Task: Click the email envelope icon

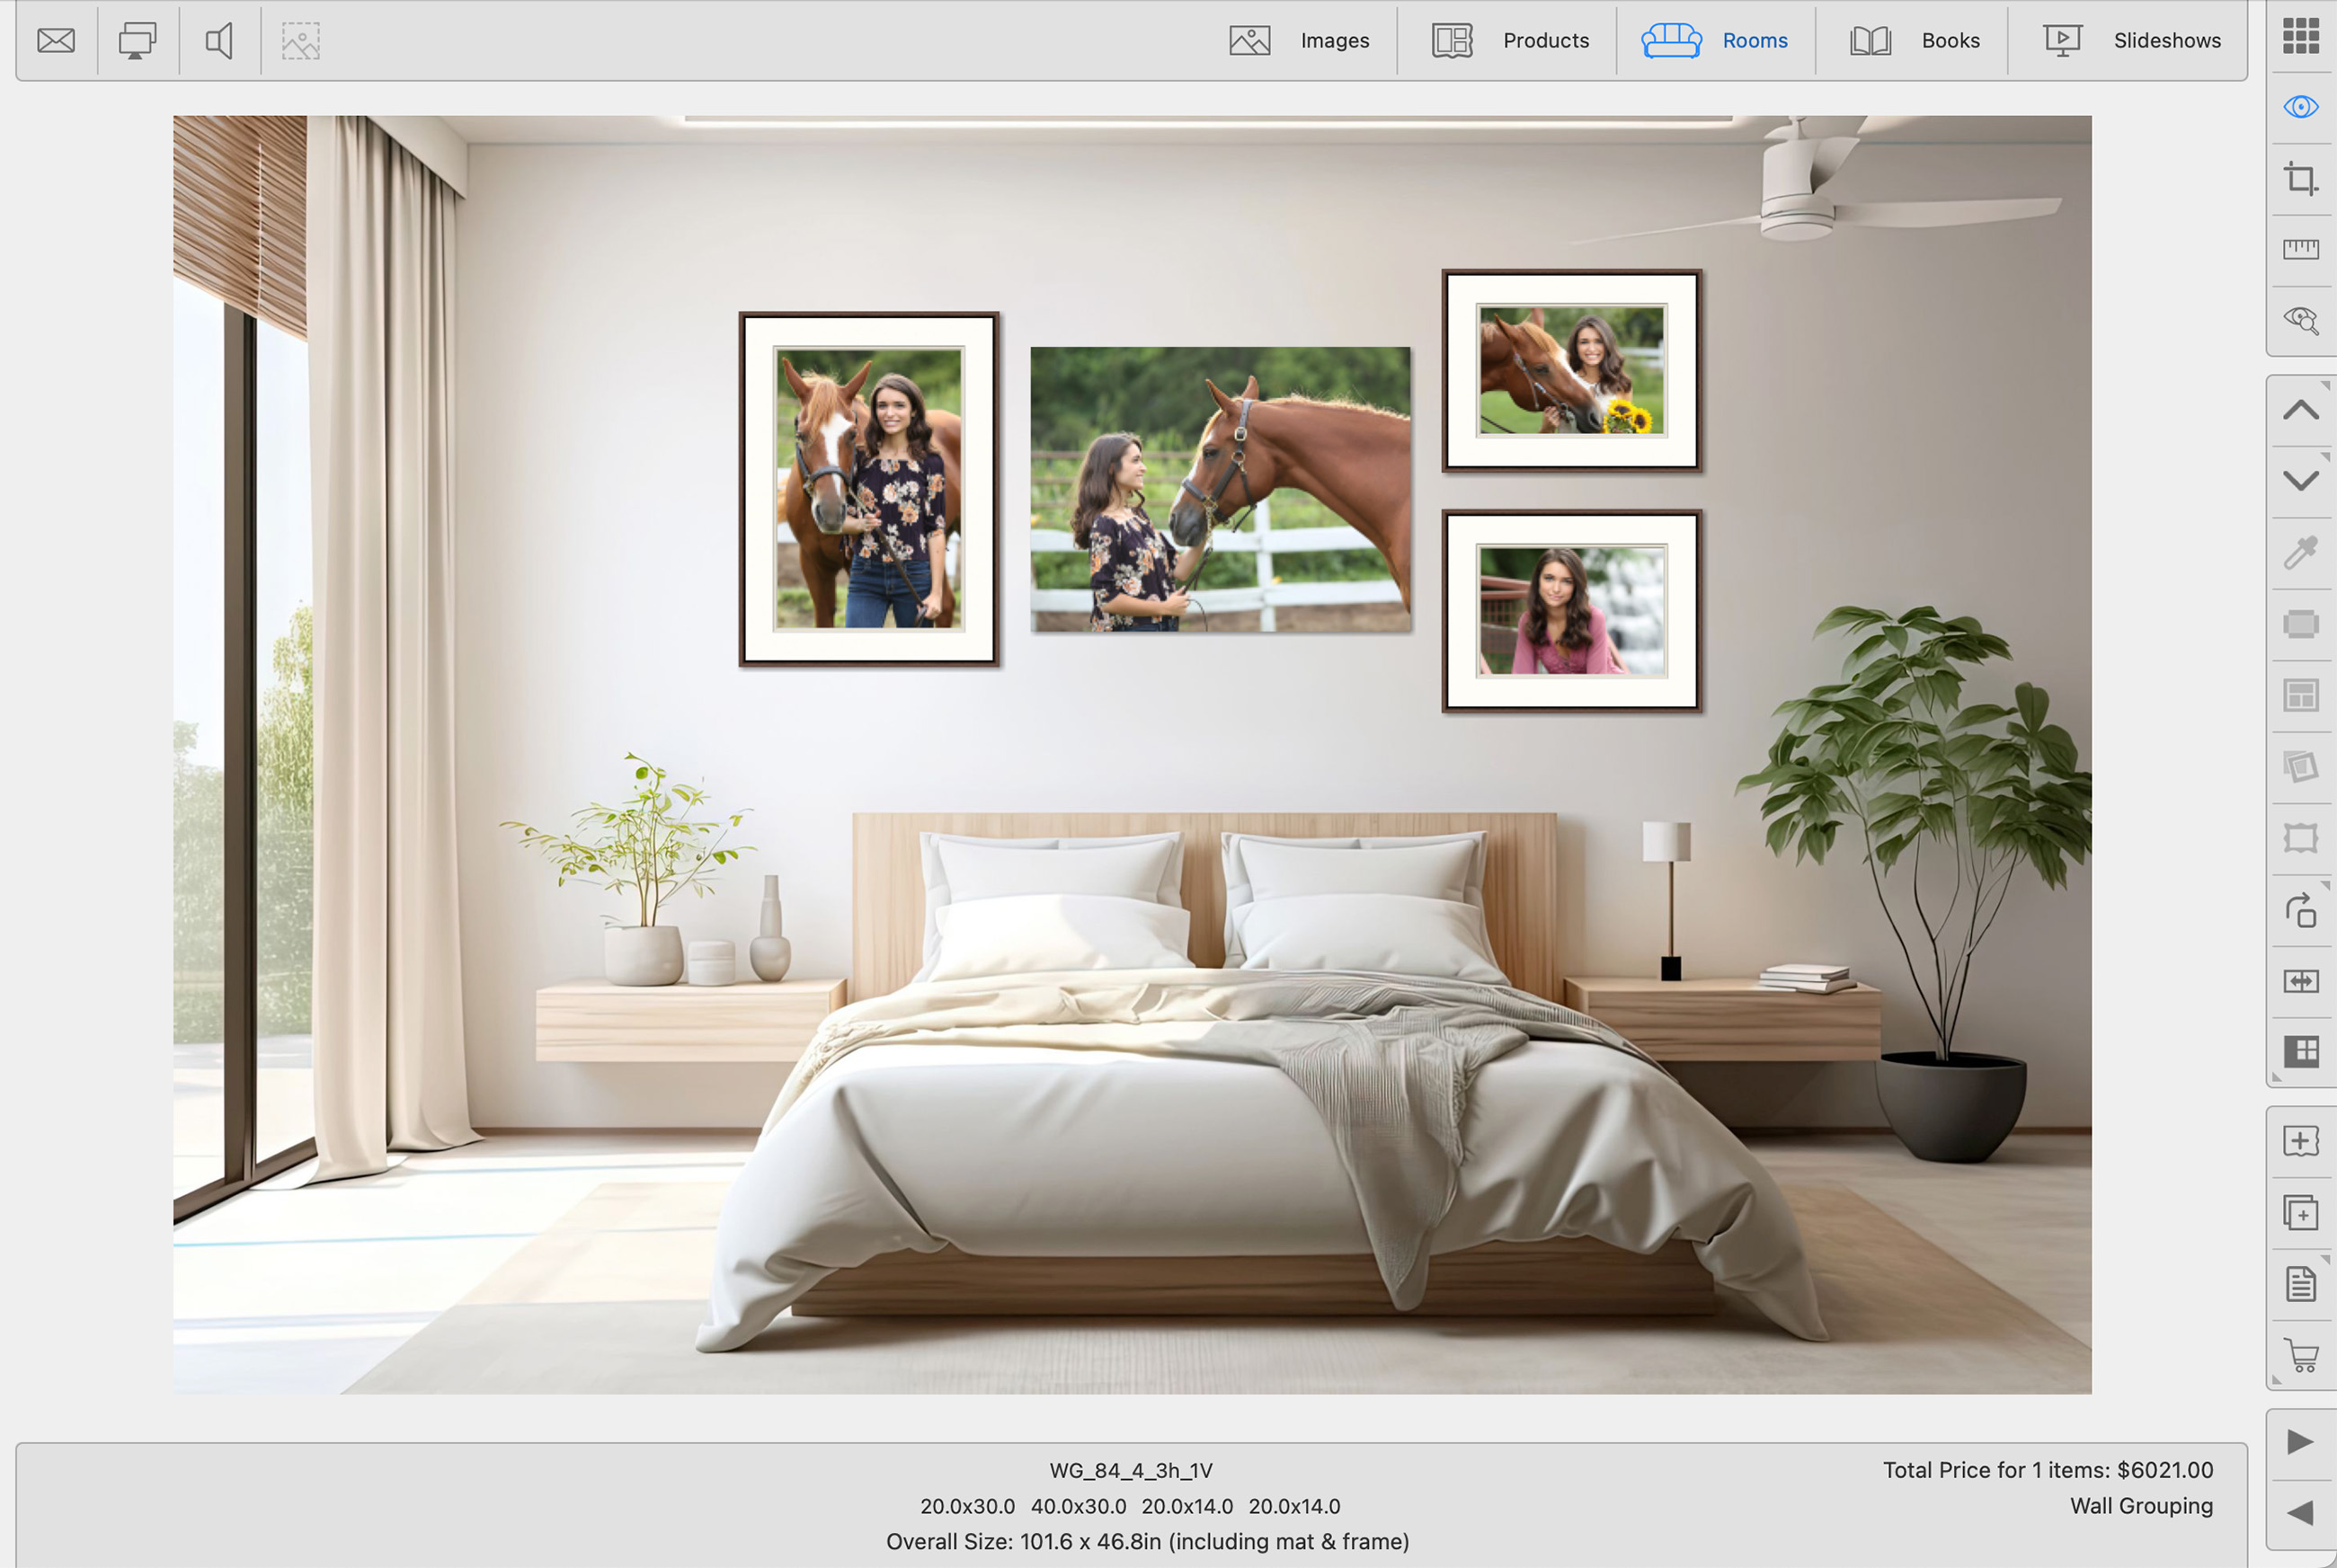Action: pos(56,40)
